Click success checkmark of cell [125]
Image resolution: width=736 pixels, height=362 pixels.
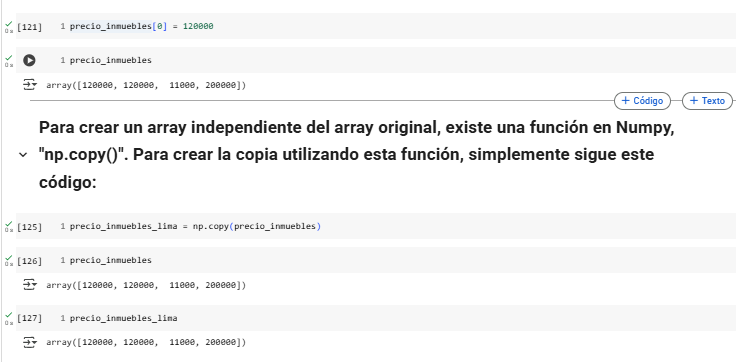[8, 224]
